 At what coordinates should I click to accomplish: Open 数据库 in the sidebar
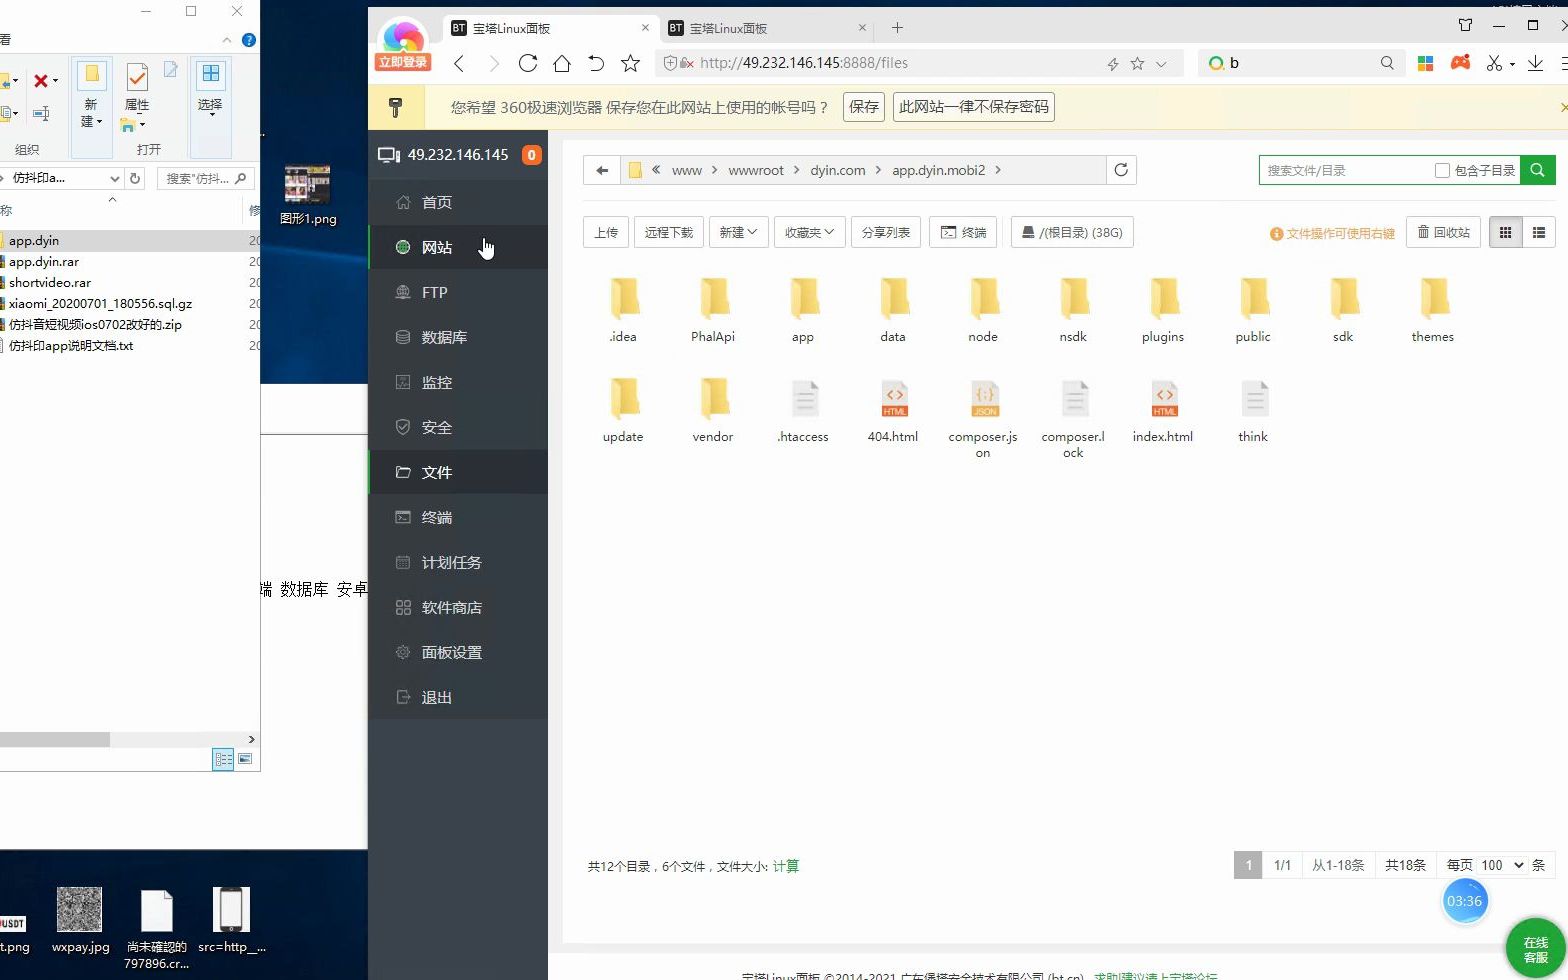click(458, 337)
